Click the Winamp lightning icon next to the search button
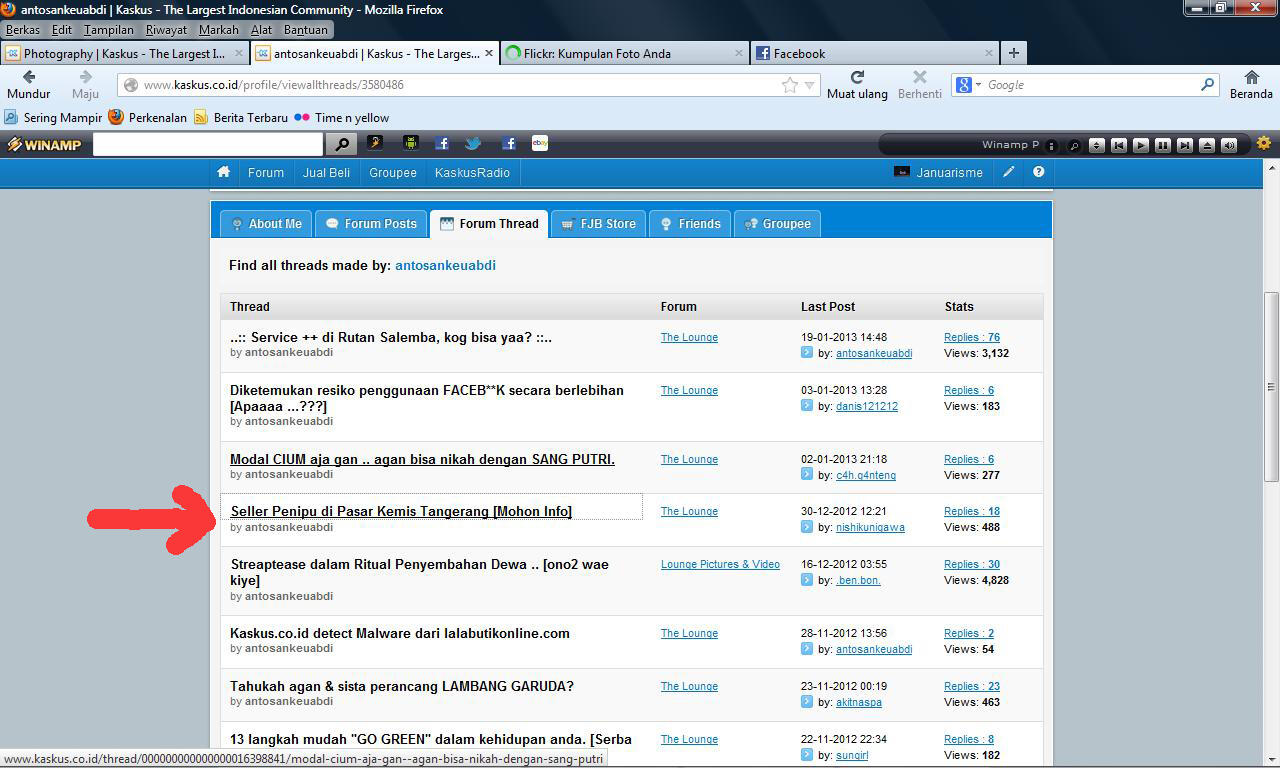This screenshot has height=768, width=1280. [375, 144]
